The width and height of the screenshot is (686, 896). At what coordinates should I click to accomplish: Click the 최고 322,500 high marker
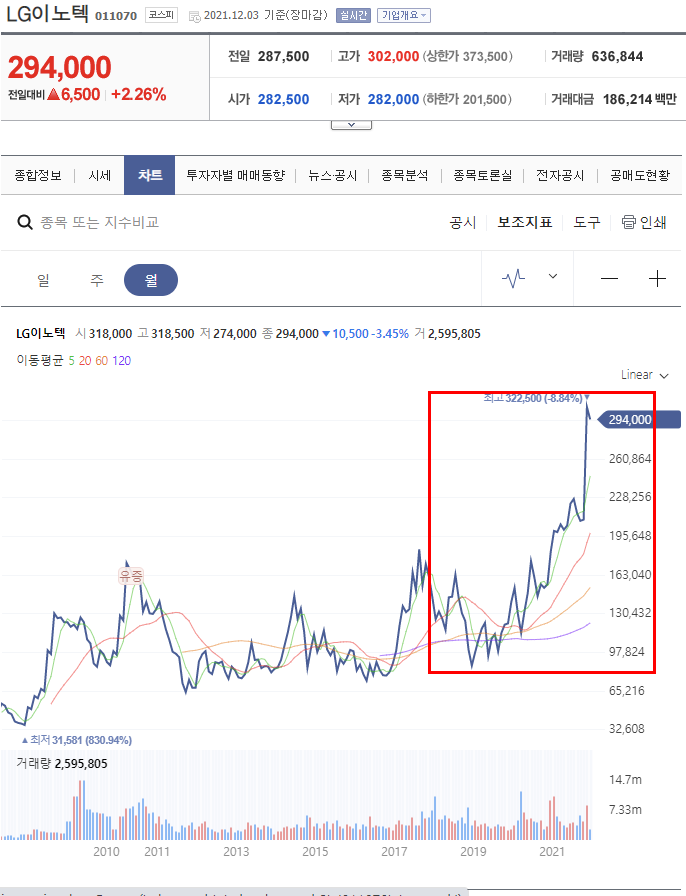pos(536,398)
